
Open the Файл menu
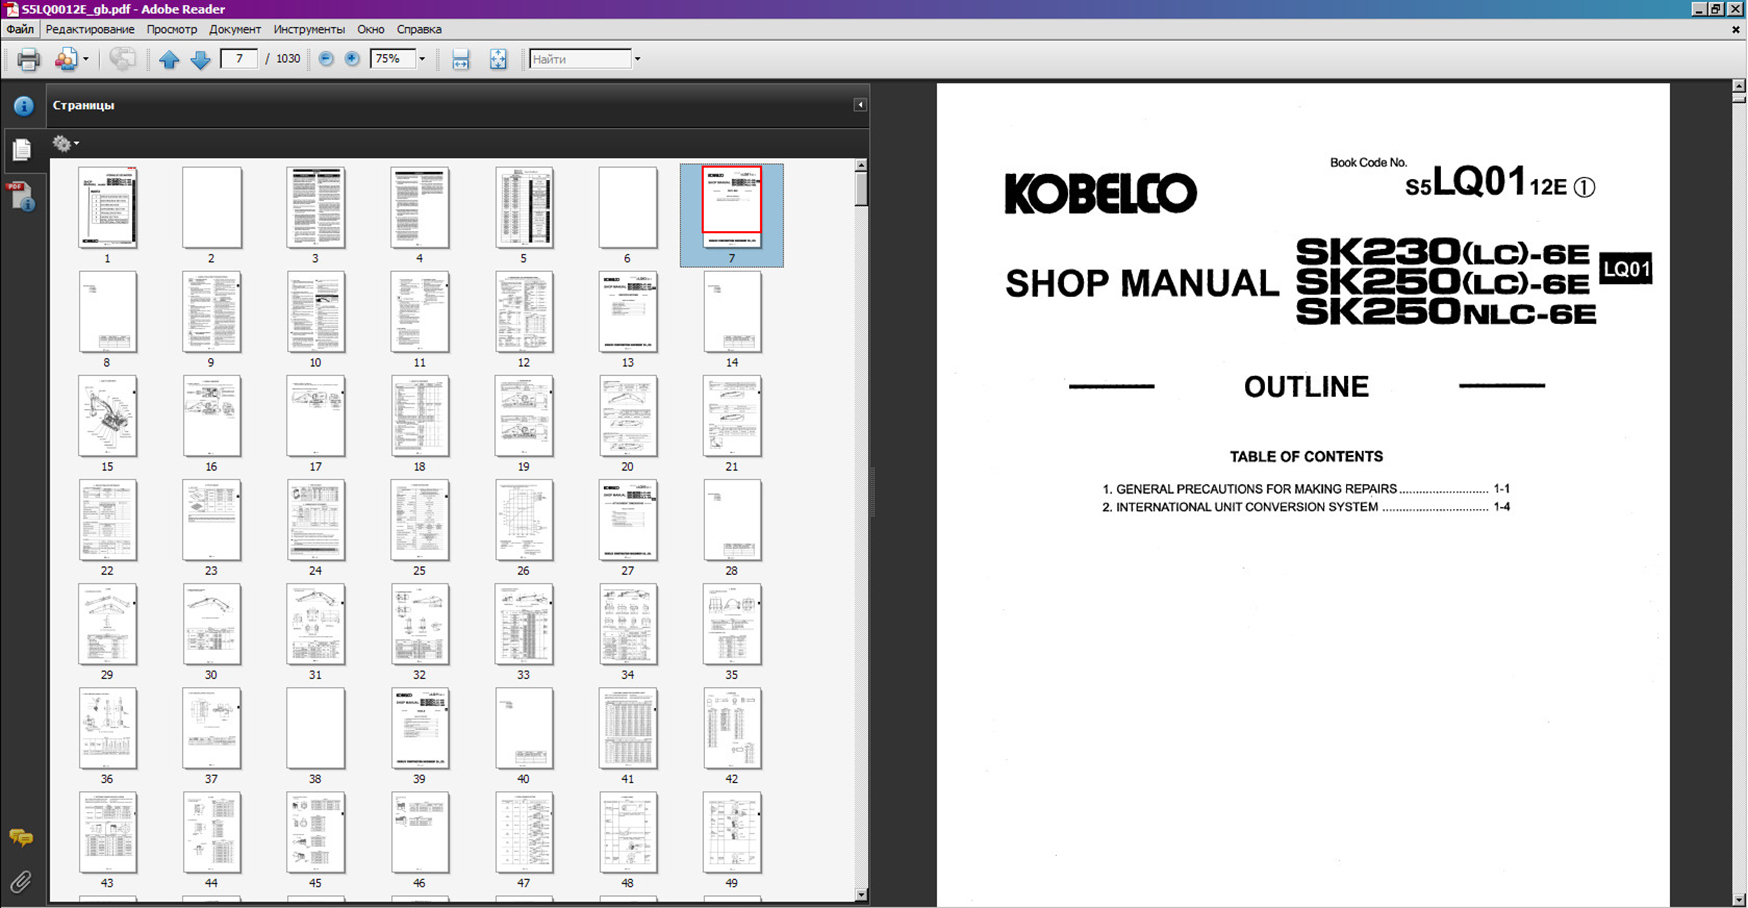coord(20,29)
